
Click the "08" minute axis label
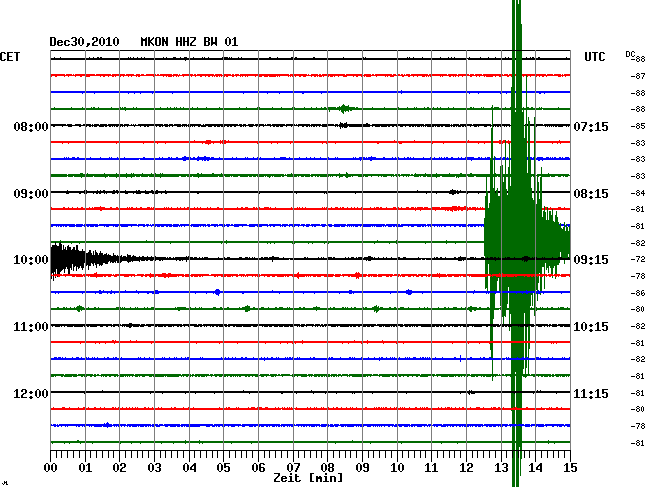(327, 468)
